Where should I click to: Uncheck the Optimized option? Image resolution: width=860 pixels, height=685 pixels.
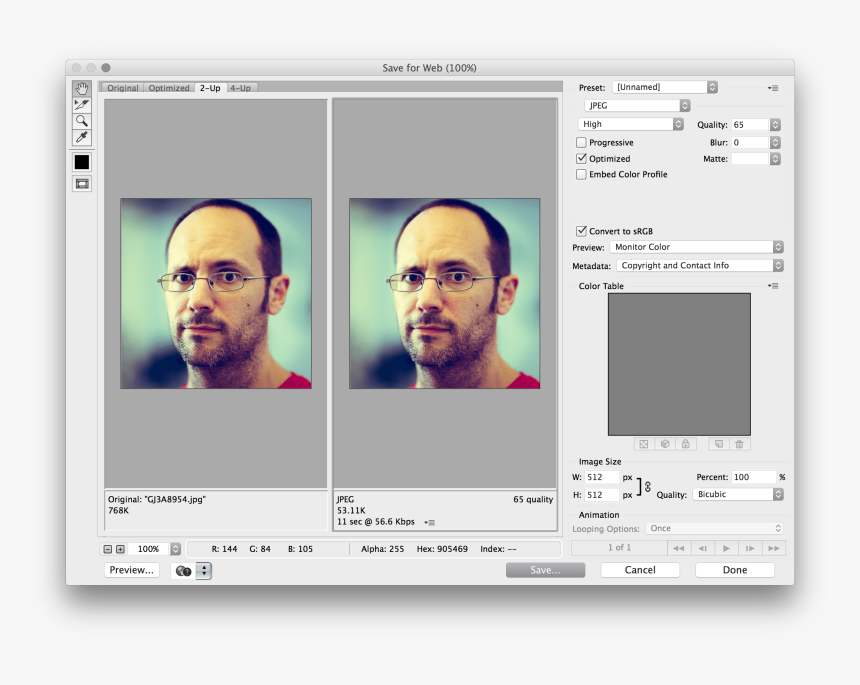coord(580,158)
